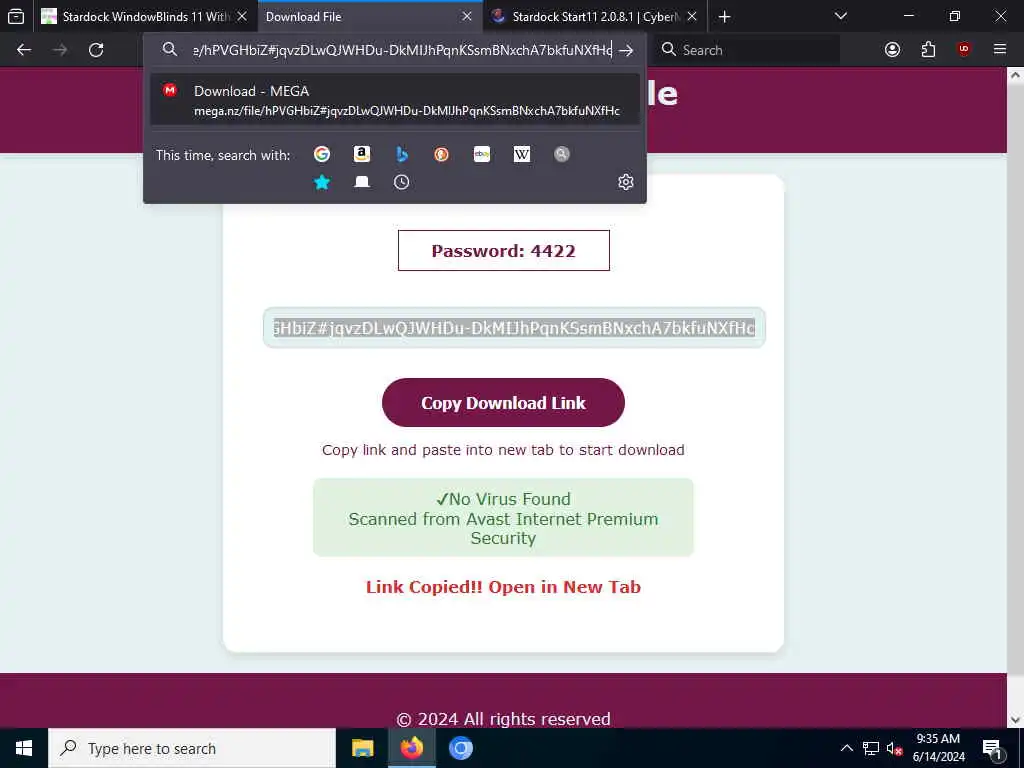
Task: Click the page scrollbar up arrow
Action: click(1015, 75)
